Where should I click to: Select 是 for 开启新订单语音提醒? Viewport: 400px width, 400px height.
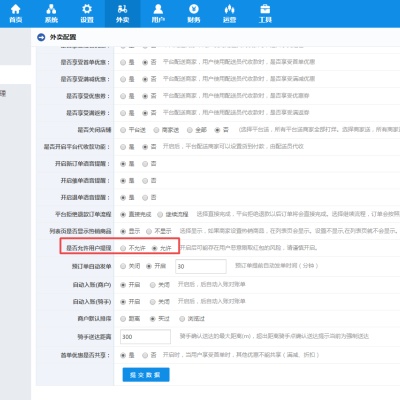(x=123, y=164)
